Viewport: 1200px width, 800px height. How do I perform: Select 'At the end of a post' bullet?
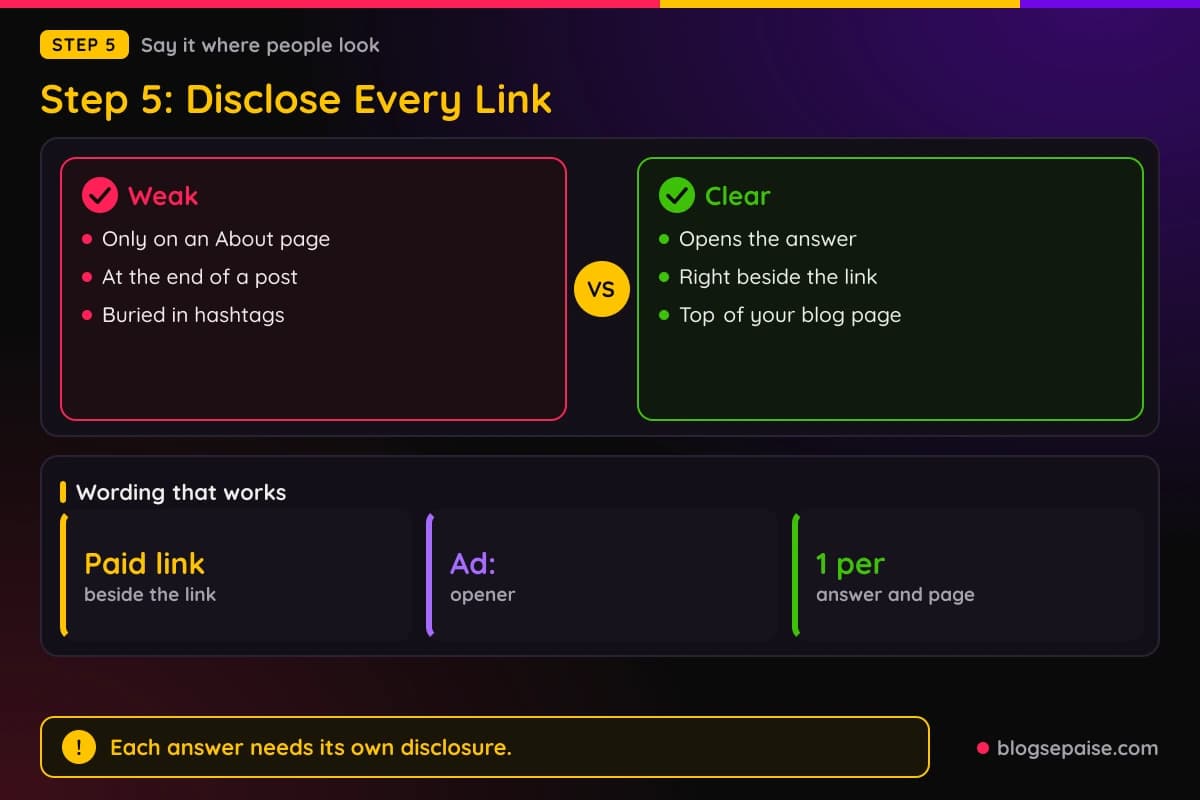pyautogui.click(x=200, y=277)
